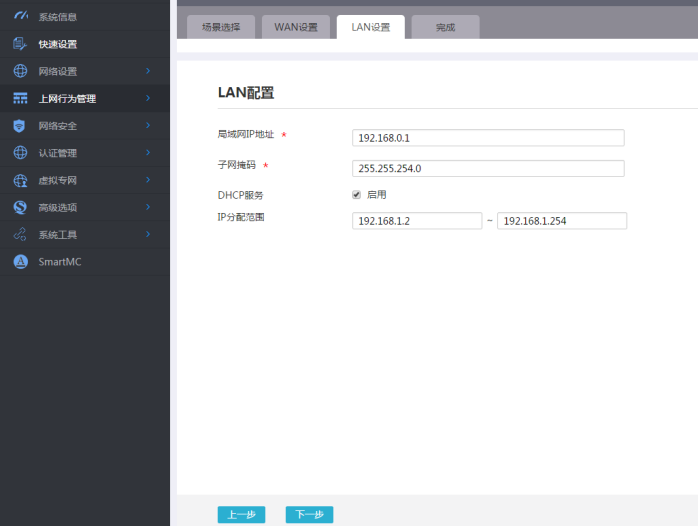Click the 虚拟专网 icon

tap(20, 180)
